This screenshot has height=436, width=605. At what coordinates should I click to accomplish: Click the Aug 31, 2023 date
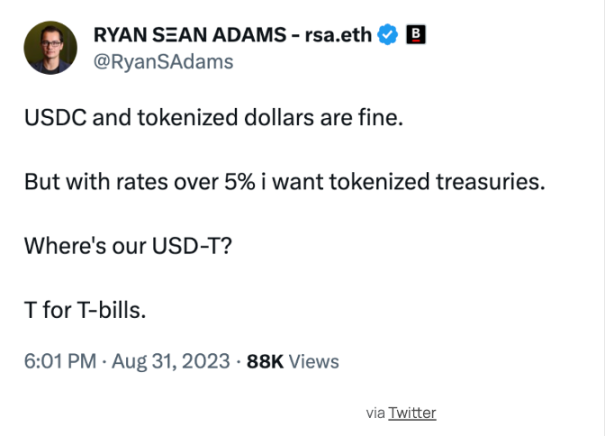(x=171, y=362)
